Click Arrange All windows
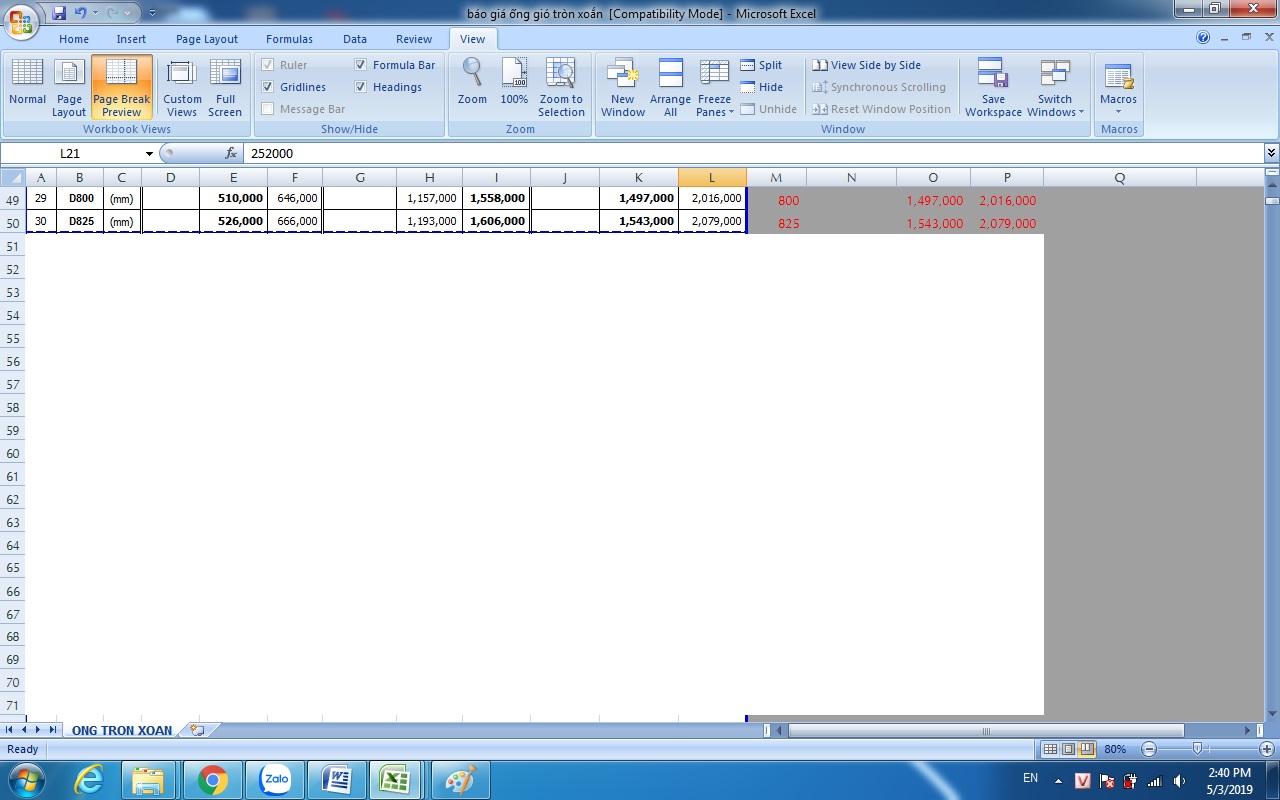Screen dimensions: 1280x800 (x=670, y=87)
